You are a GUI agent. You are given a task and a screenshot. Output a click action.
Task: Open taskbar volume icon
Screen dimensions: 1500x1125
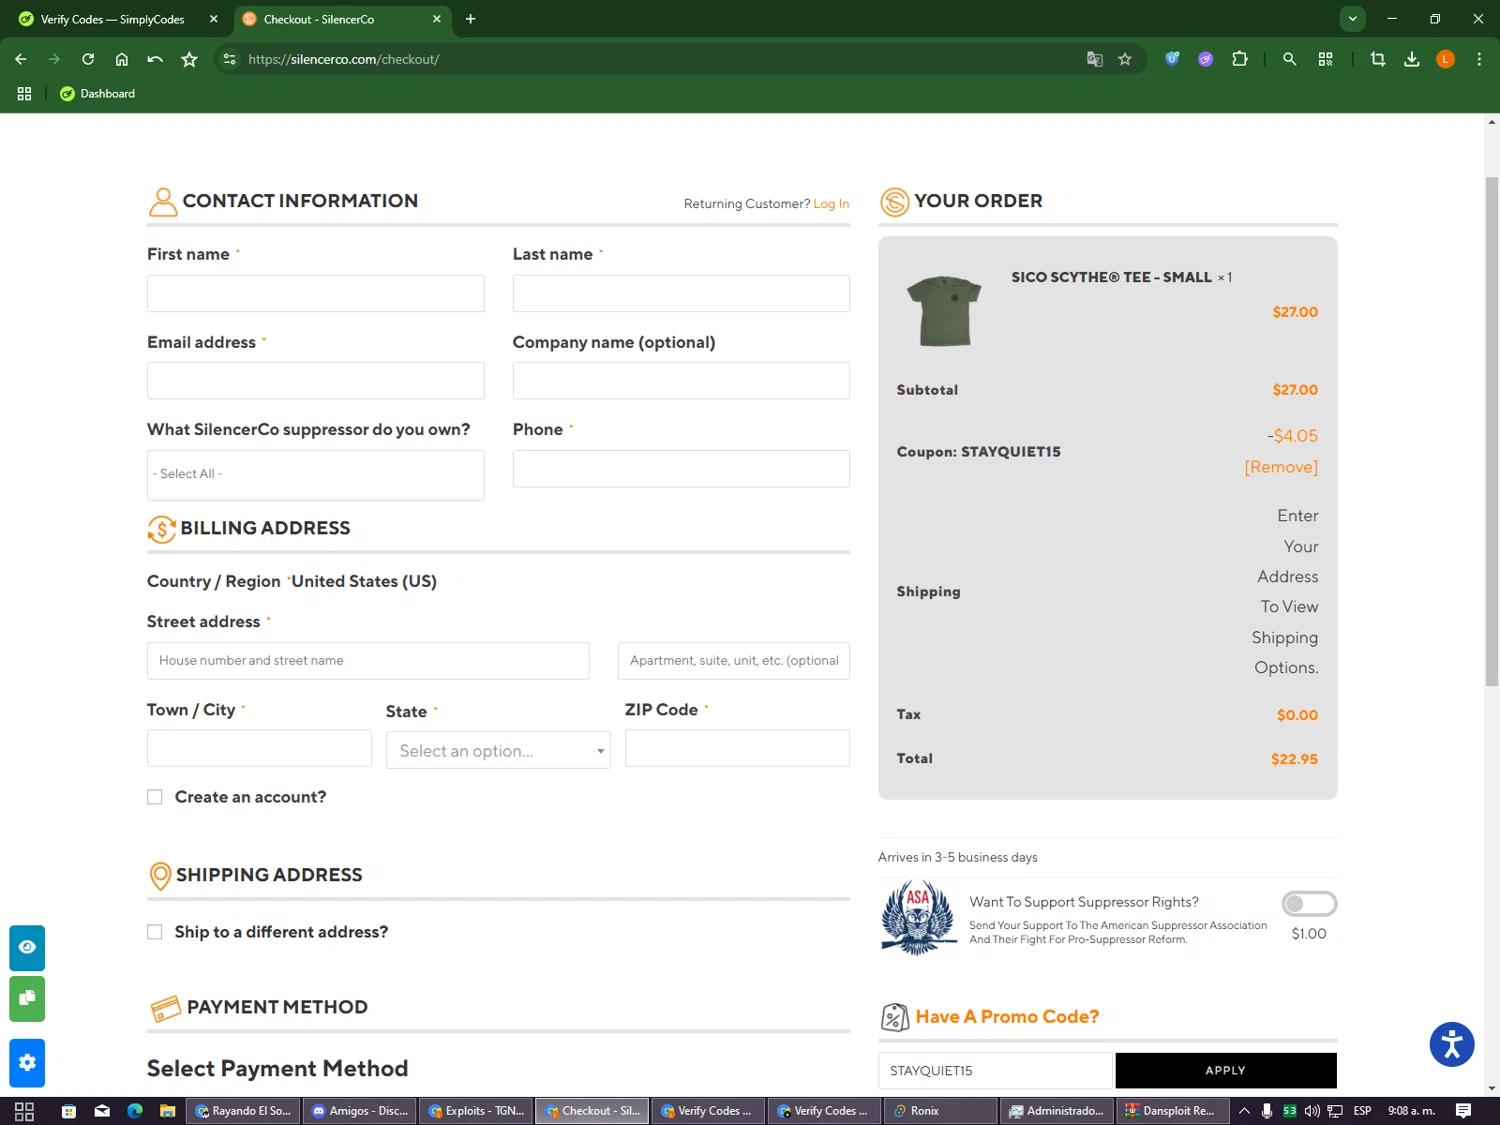pos(1311,1111)
